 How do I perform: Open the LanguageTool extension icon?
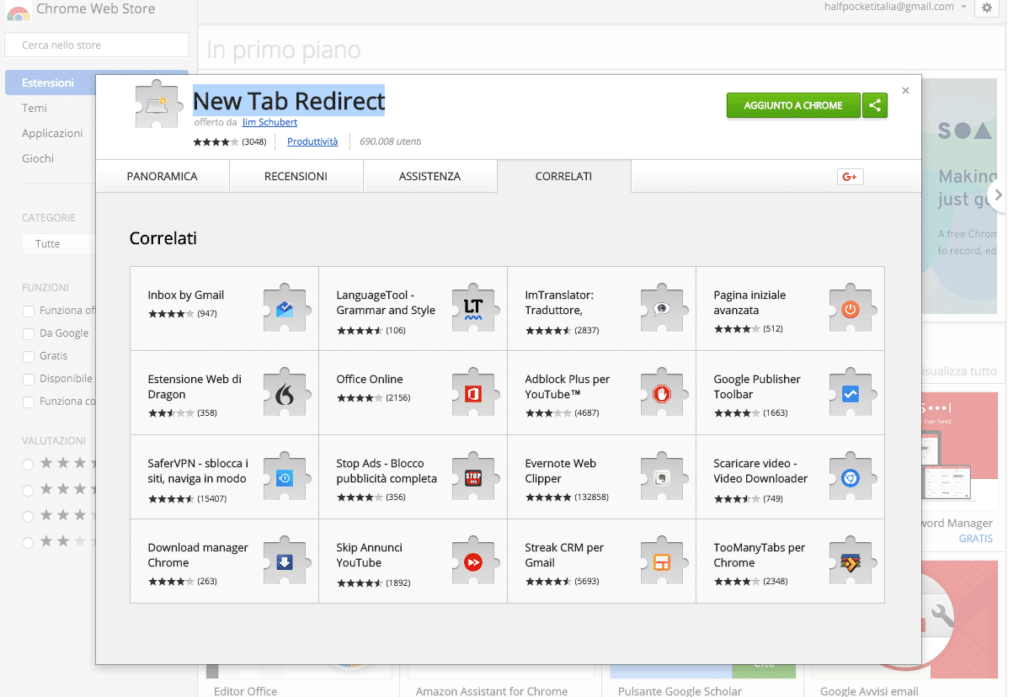pyautogui.click(x=473, y=308)
